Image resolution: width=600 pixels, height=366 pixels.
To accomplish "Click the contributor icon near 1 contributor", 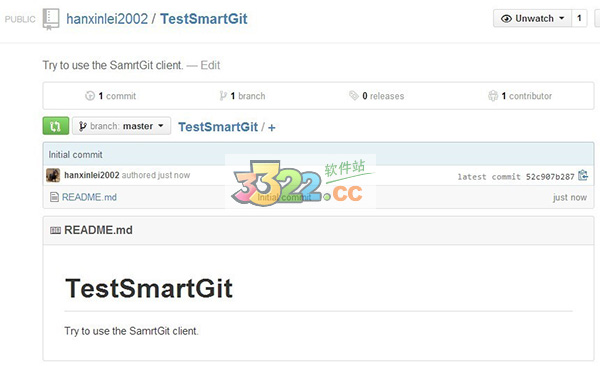I will point(493,96).
